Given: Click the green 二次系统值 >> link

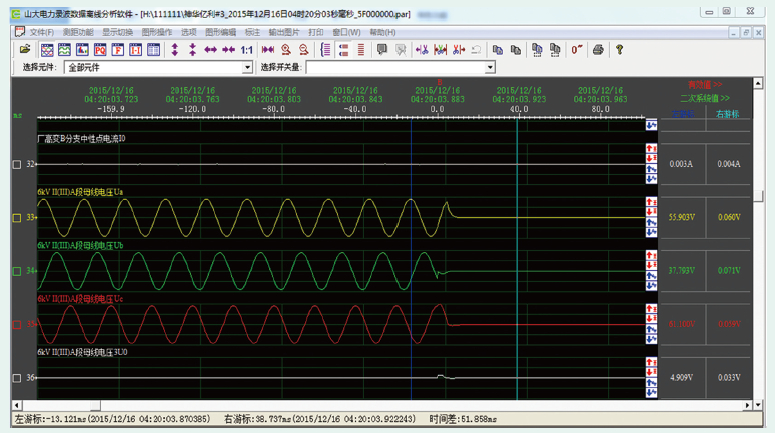Looking at the screenshot, I should 704,98.
